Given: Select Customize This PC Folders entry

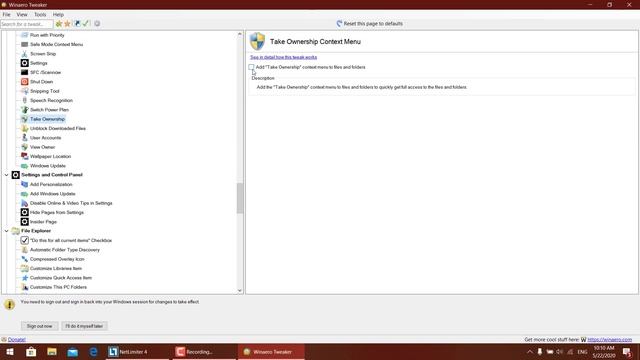Looking at the screenshot, I should (x=58, y=287).
